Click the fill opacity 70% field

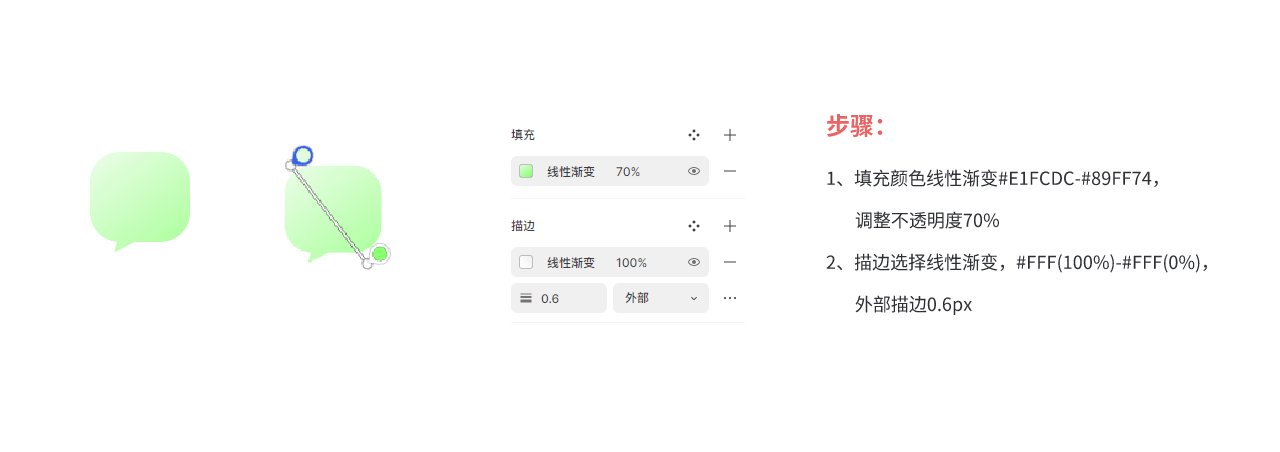pos(628,172)
